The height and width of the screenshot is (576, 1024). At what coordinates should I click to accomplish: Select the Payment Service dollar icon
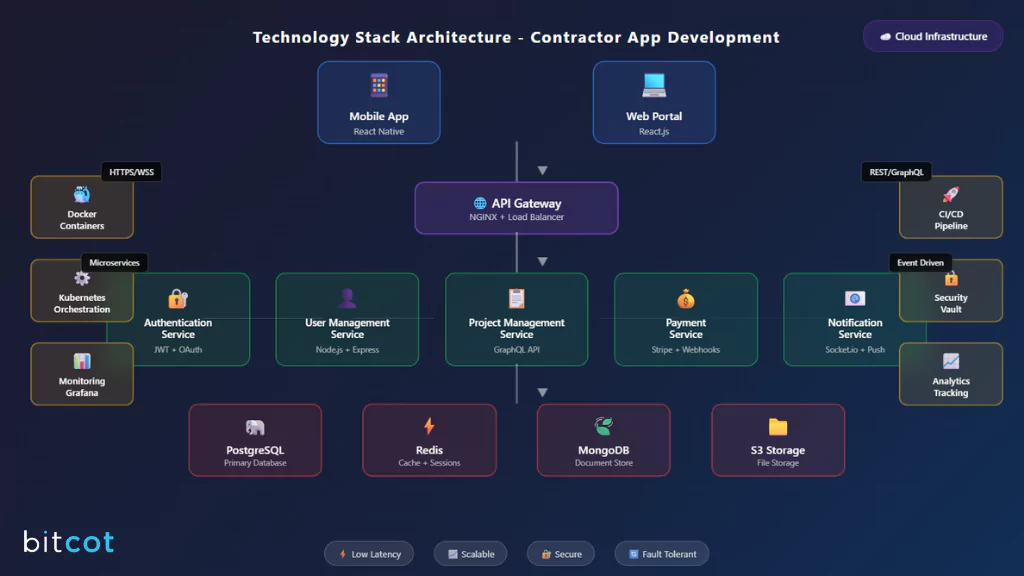point(685,297)
